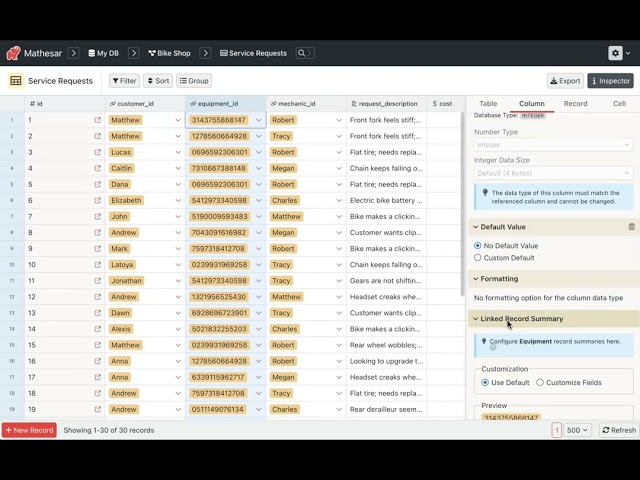Open the Integer Data Size dropdown
This screenshot has height=480, width=640.
[553, 173]
